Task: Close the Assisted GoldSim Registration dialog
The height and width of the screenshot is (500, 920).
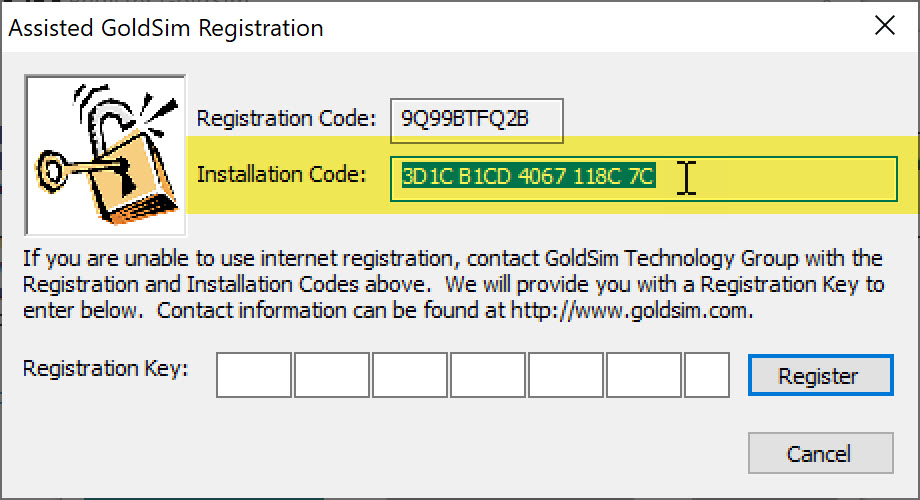Action: click(884, 26)
